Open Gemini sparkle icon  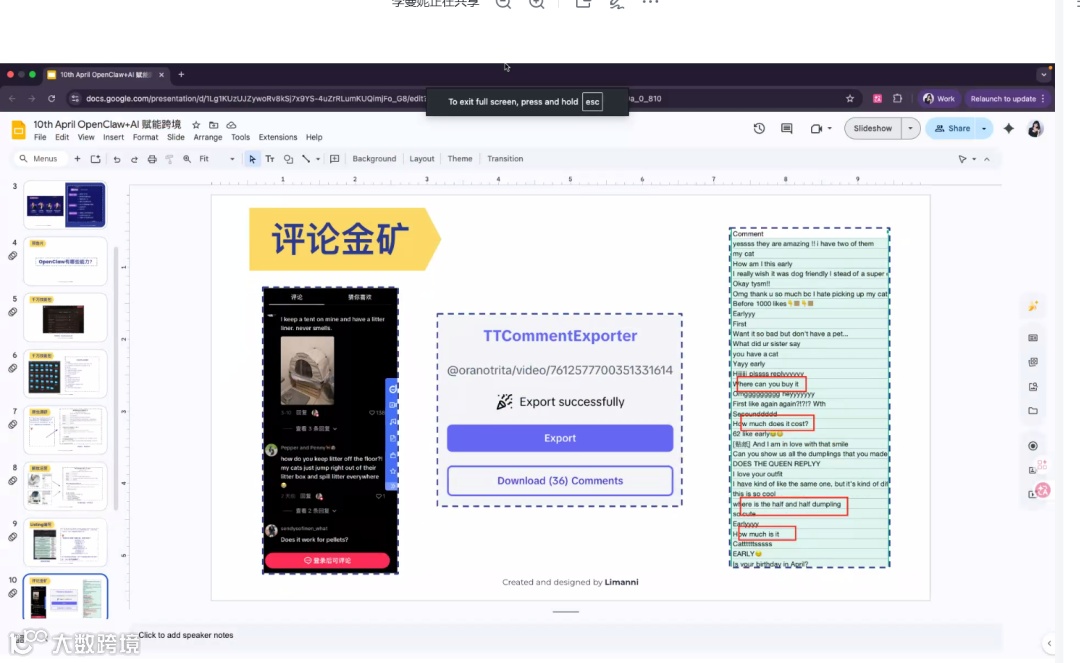click(x=1008, y=128)
